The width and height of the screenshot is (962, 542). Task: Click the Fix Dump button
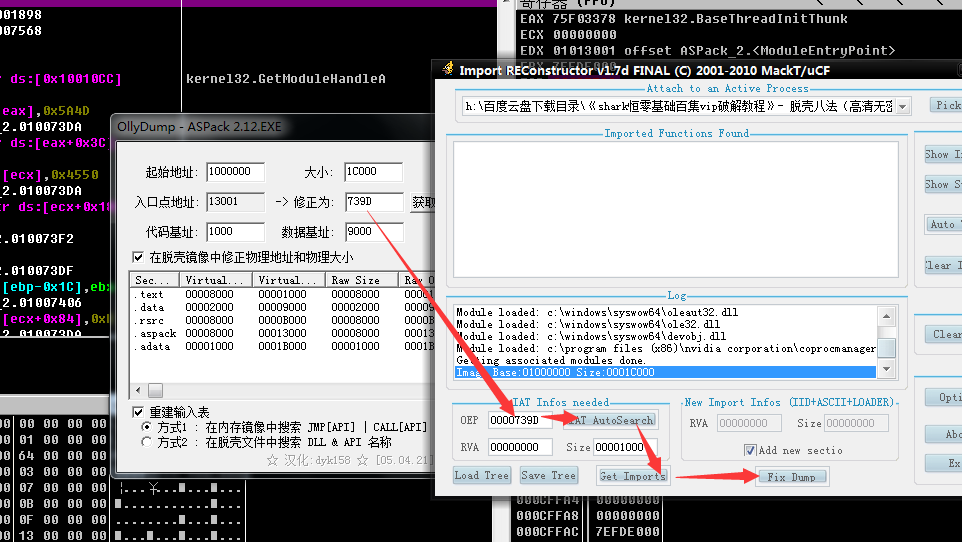pos(790,477)
